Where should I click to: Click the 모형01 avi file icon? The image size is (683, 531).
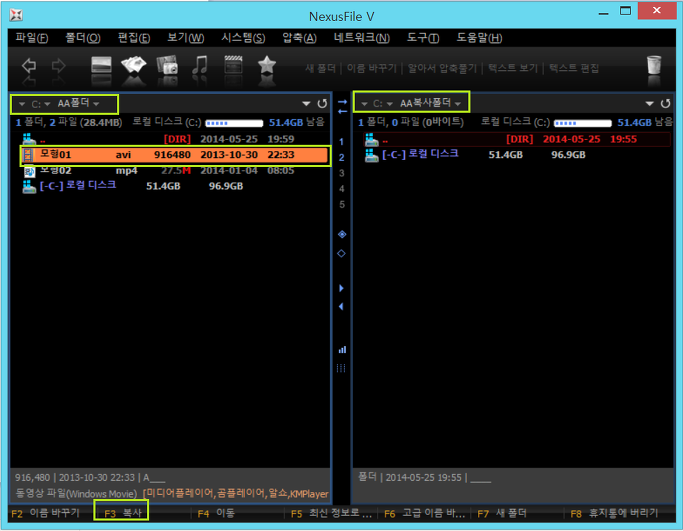point(28,155)
